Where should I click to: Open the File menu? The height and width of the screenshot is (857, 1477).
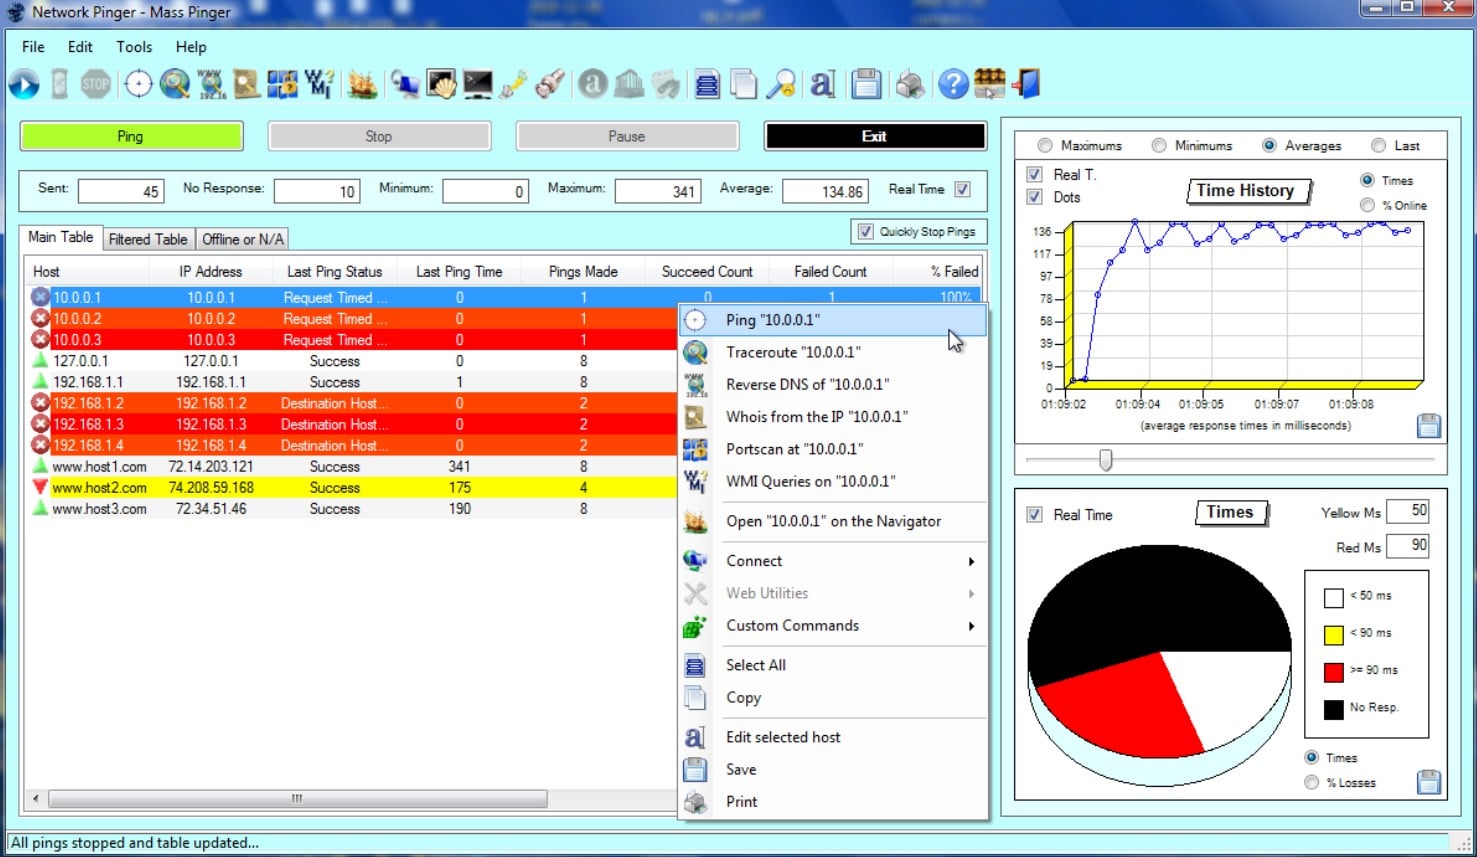tap(33, 47)
